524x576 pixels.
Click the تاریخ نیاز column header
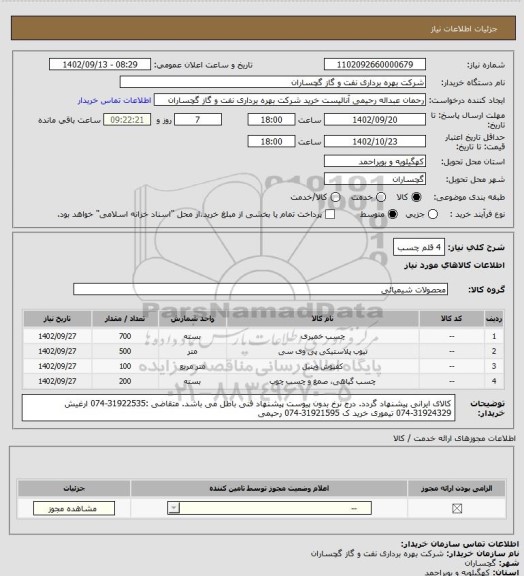(x=57, y=318)
